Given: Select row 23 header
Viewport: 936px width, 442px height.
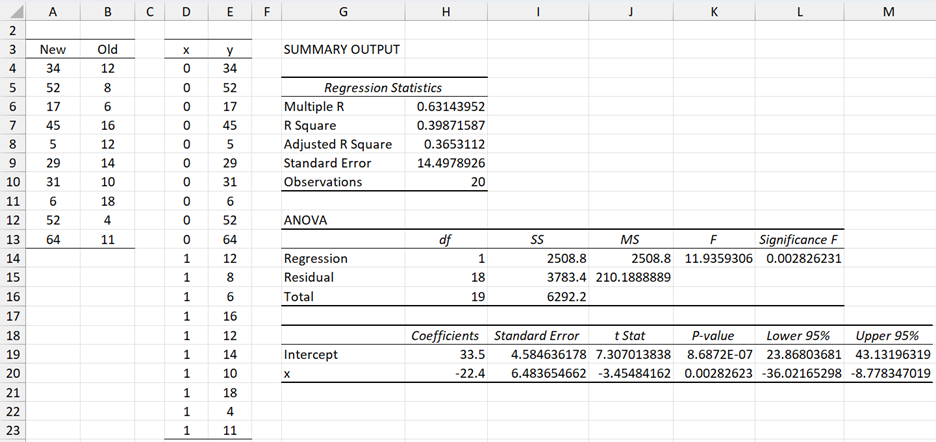Looking at the screenshot, I should point(13,431).
